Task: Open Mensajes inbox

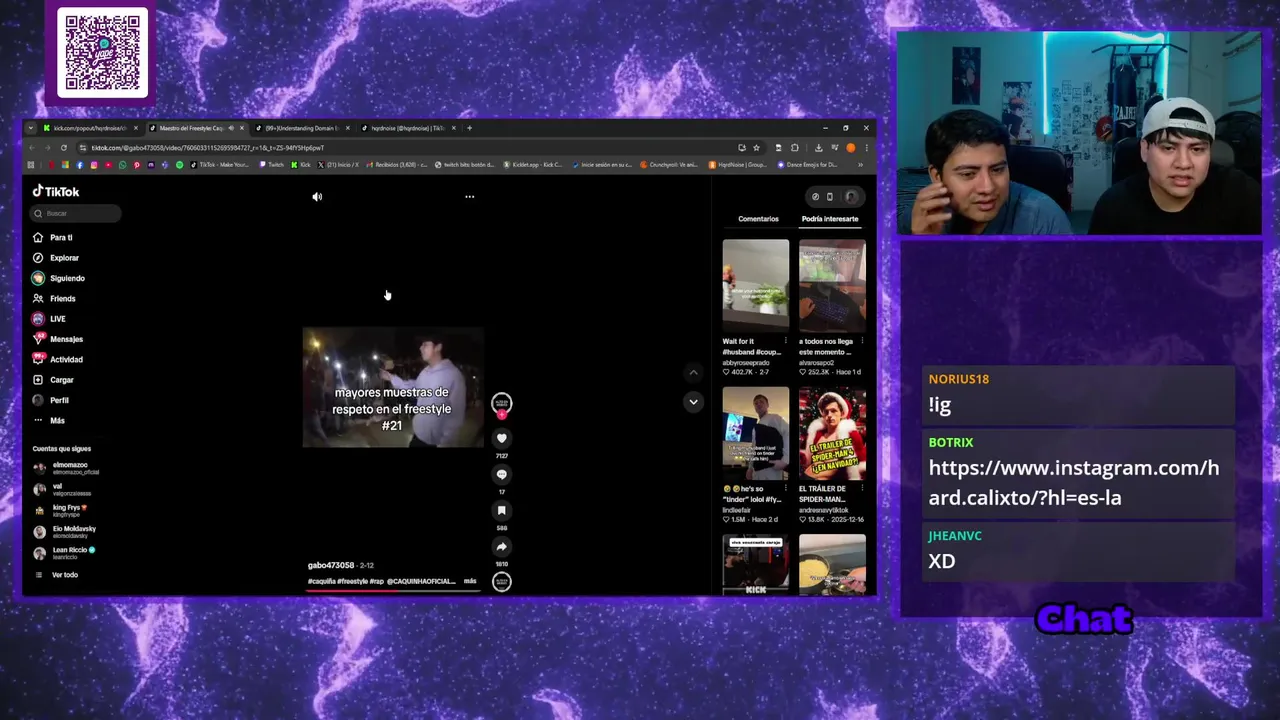Action: [58, 339]
